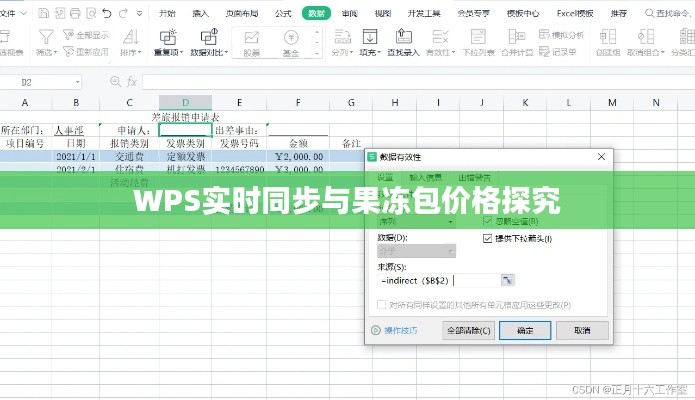Click the fx insert function icon
The image size is (695, 400).
(x=132, y=82)
